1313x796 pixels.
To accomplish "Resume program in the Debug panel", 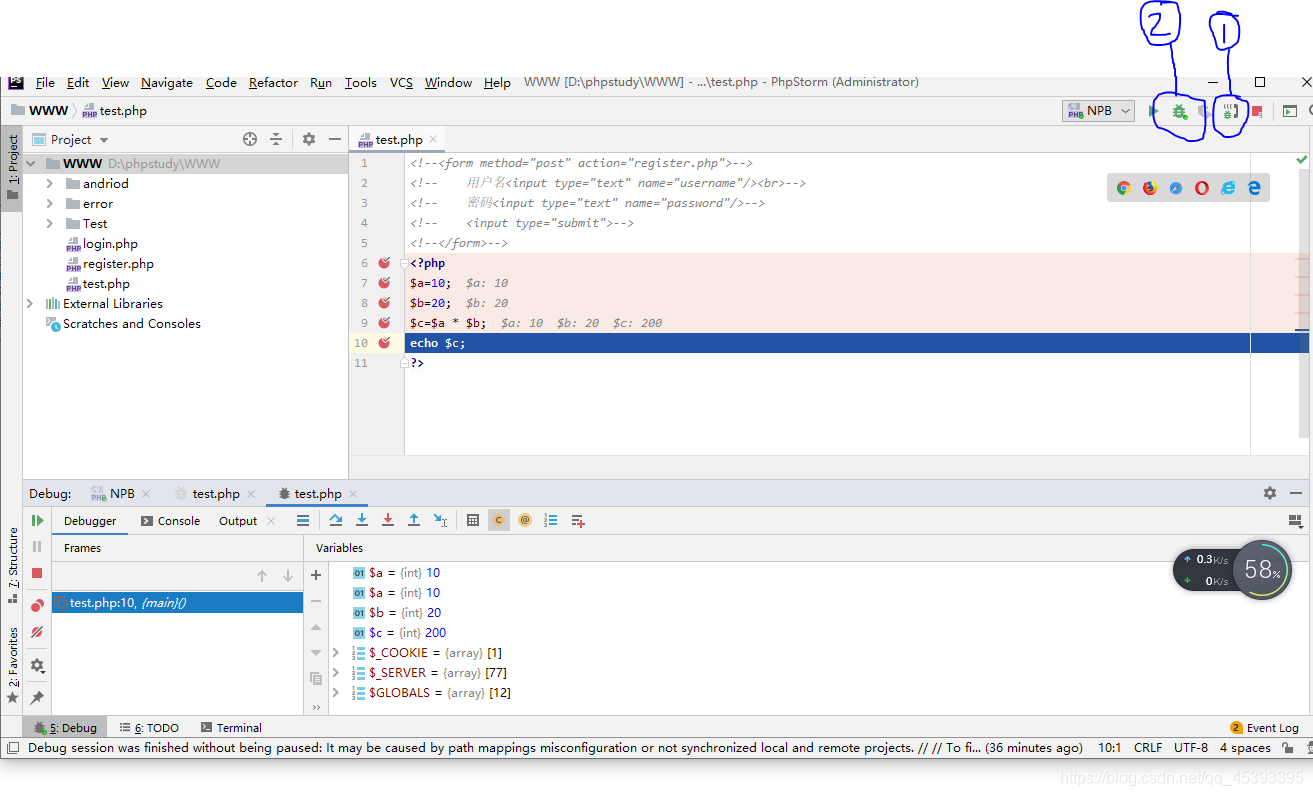I will (x=37, y=520).
